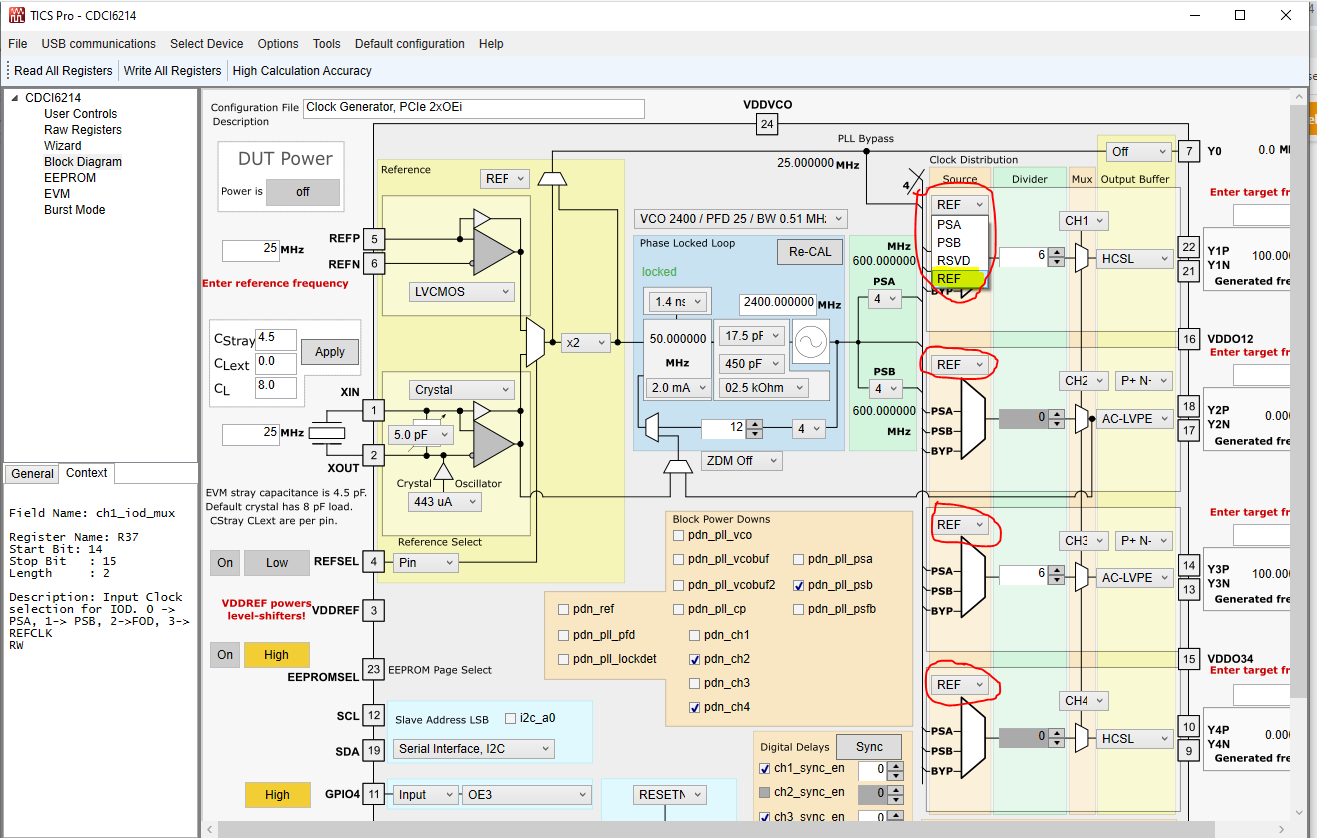Screen dimensions: 1317x838
Task: Select Burst Mode in the tree
Action: [74, 210]
